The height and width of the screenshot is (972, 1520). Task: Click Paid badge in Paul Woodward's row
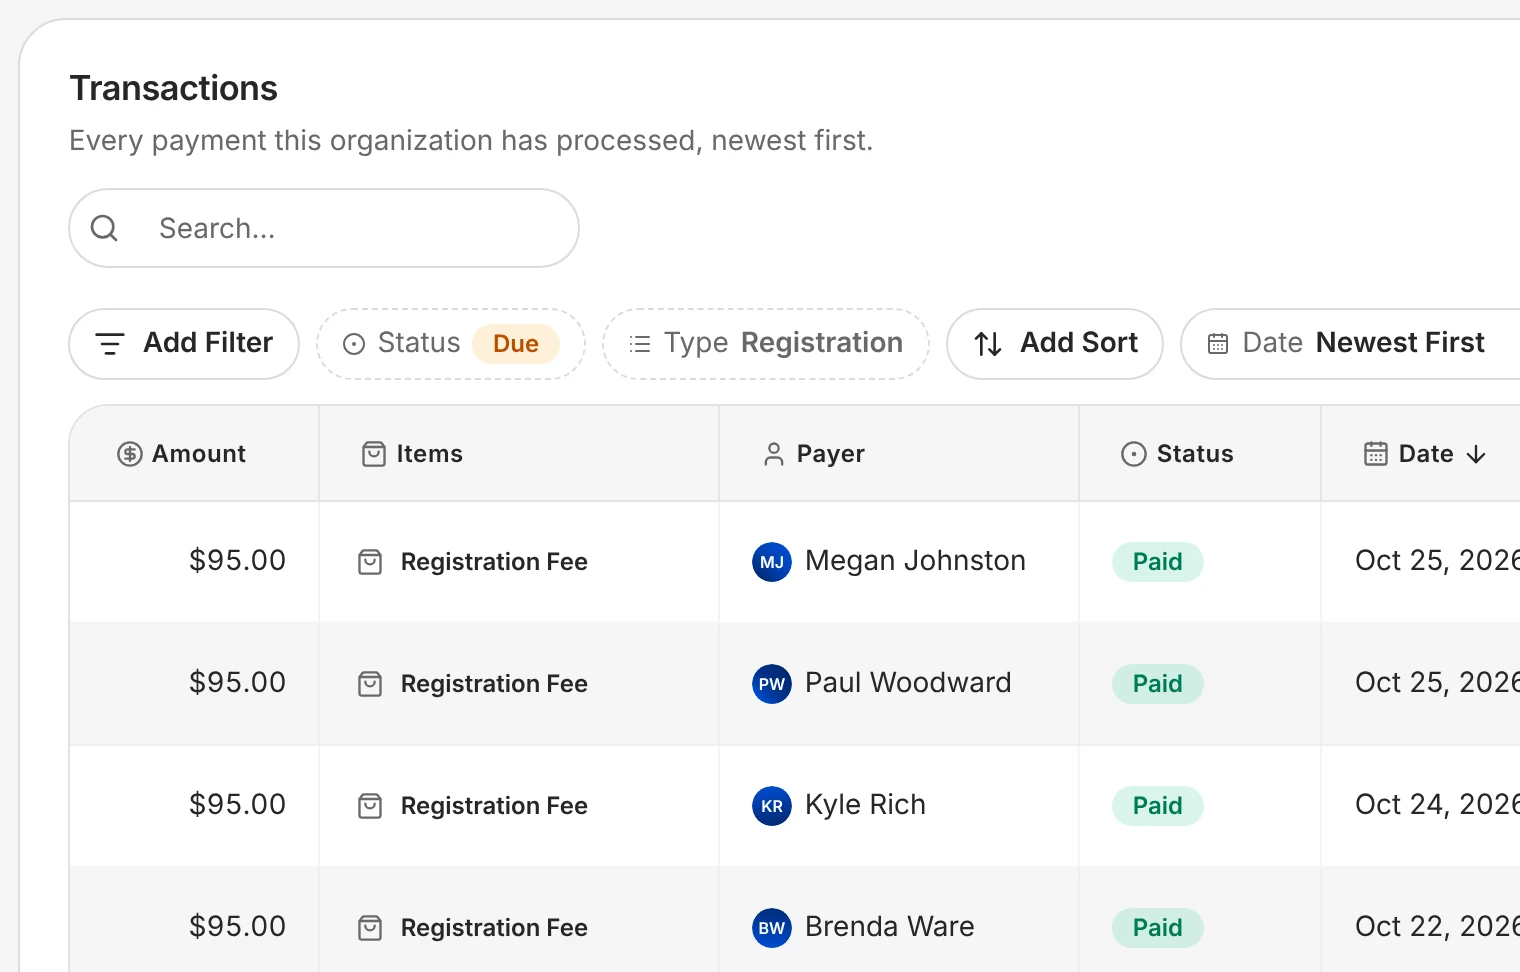1158,684
